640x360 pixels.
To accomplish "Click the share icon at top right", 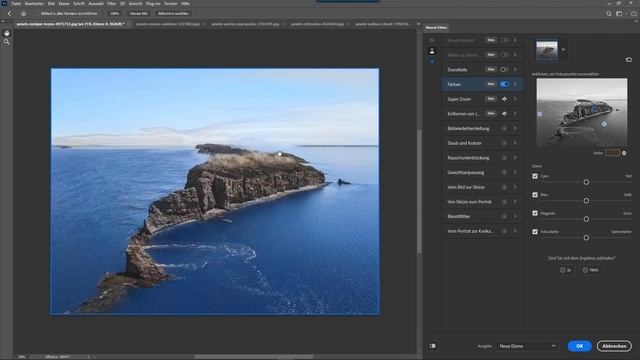I will [x=633, y=13].
